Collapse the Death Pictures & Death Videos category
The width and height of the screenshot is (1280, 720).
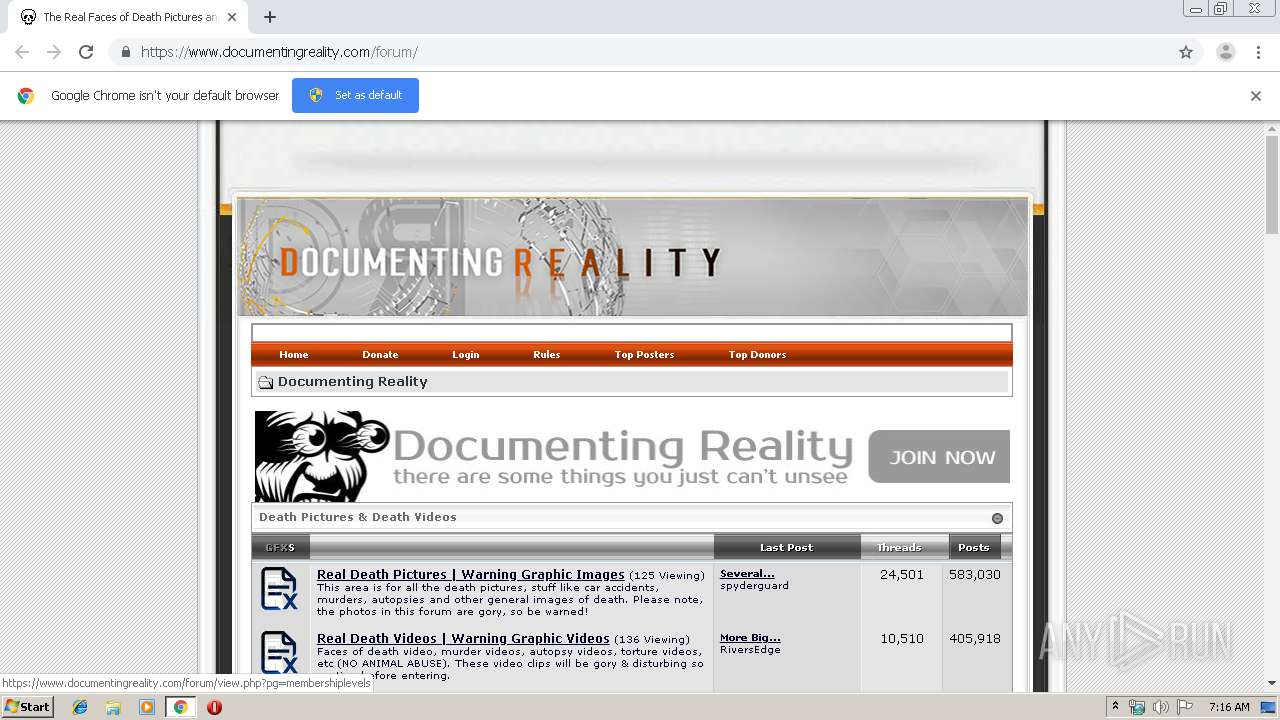coord(997,518)
